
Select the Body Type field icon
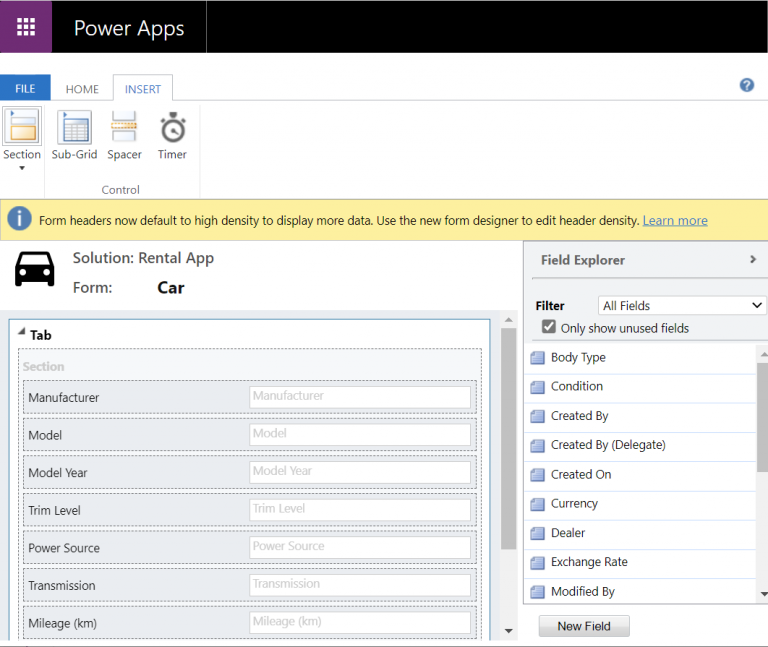[x=537, y=358]
